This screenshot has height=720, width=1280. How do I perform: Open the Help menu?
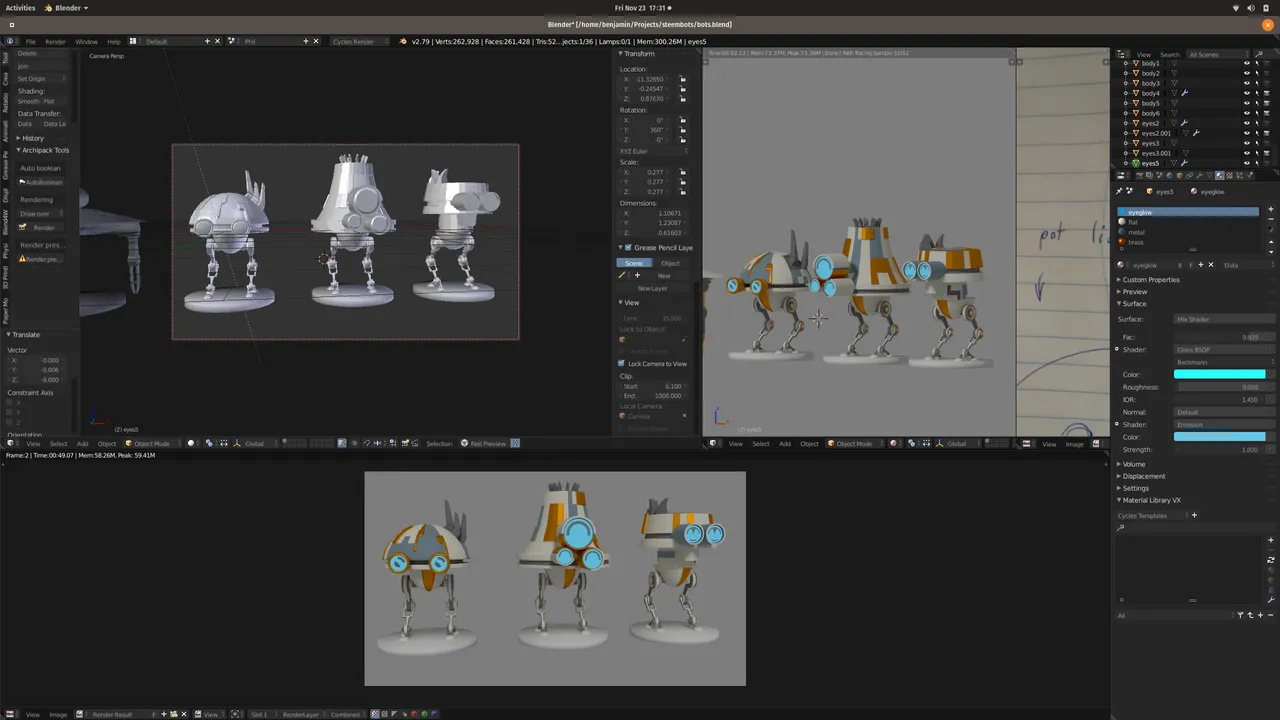tap(114, 41)
